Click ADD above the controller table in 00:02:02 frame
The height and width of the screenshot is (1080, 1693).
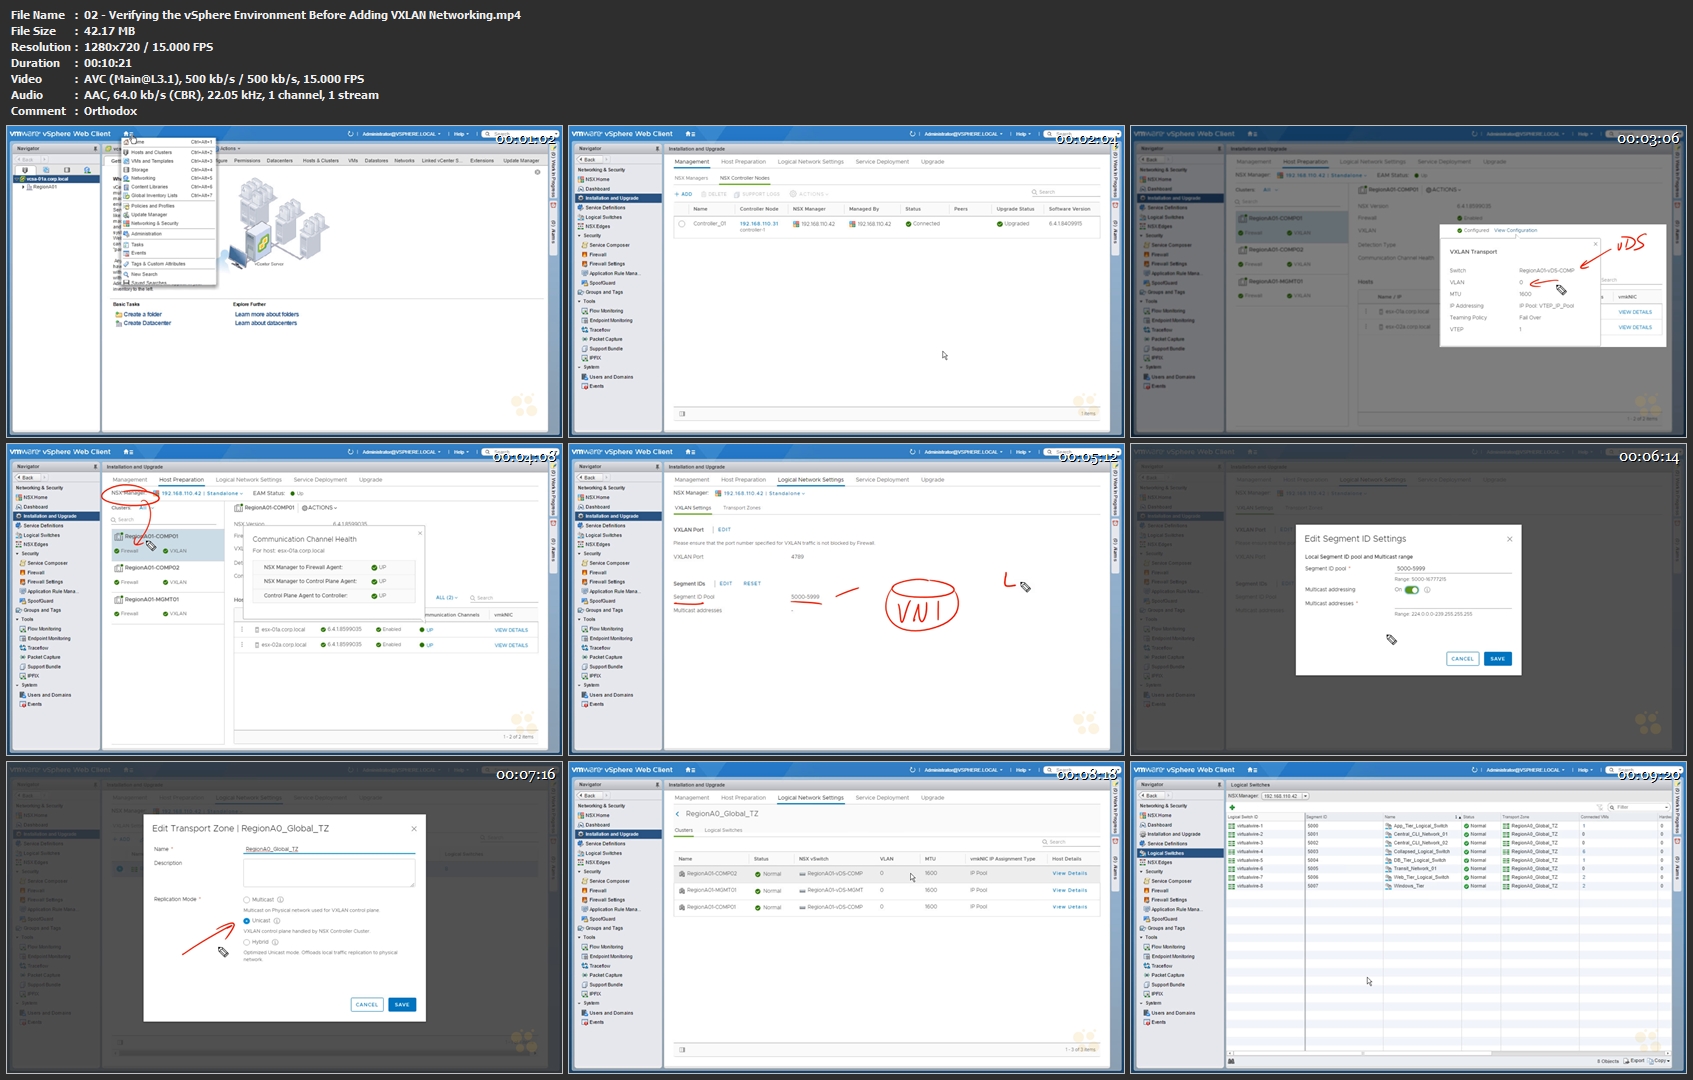(x=684, y=194)
